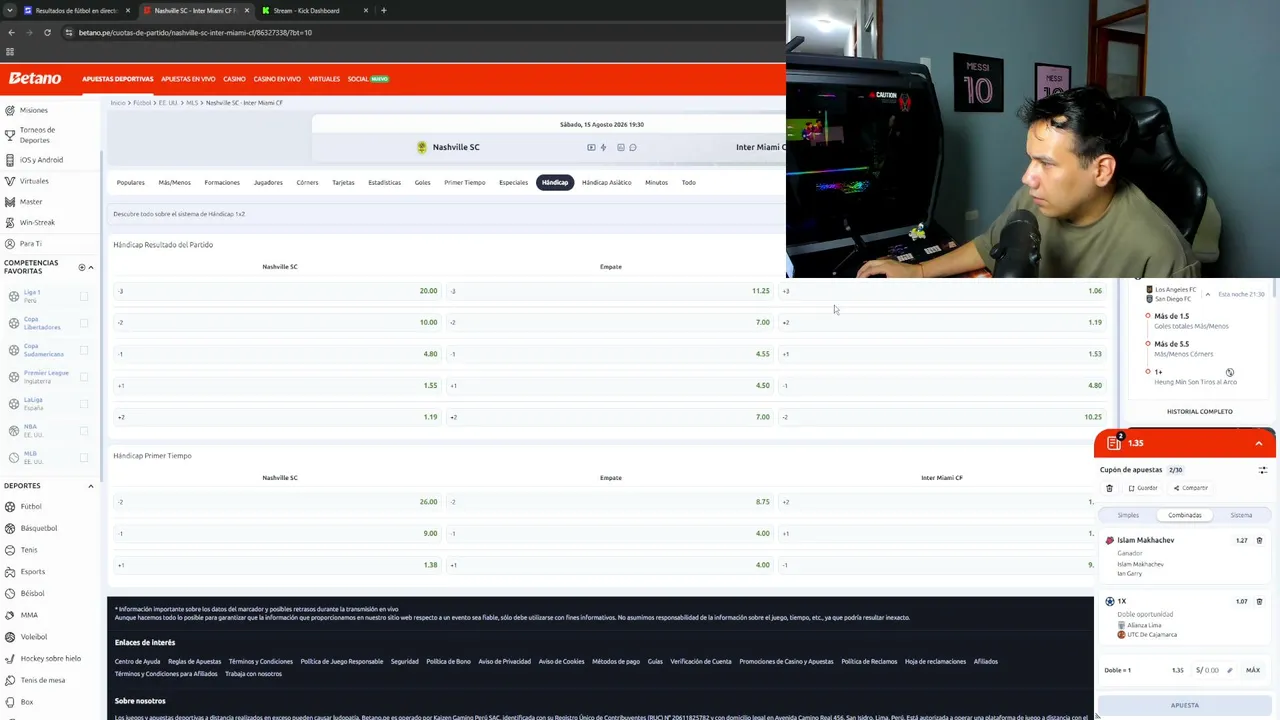The width and height of the screenshot is (1280, 720).
Task: Tick the Liga 1 Perú checkbox
Action: (84, 296)
